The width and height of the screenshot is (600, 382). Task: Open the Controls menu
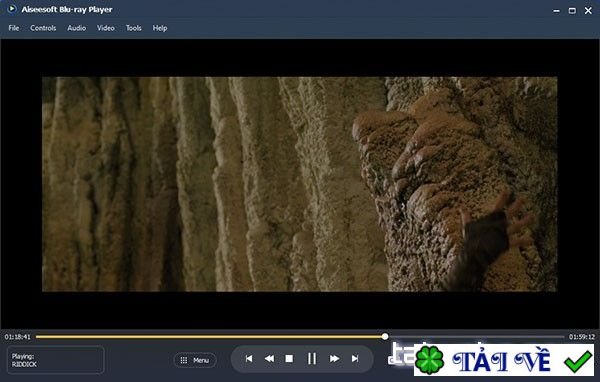[x=43, y=28]
